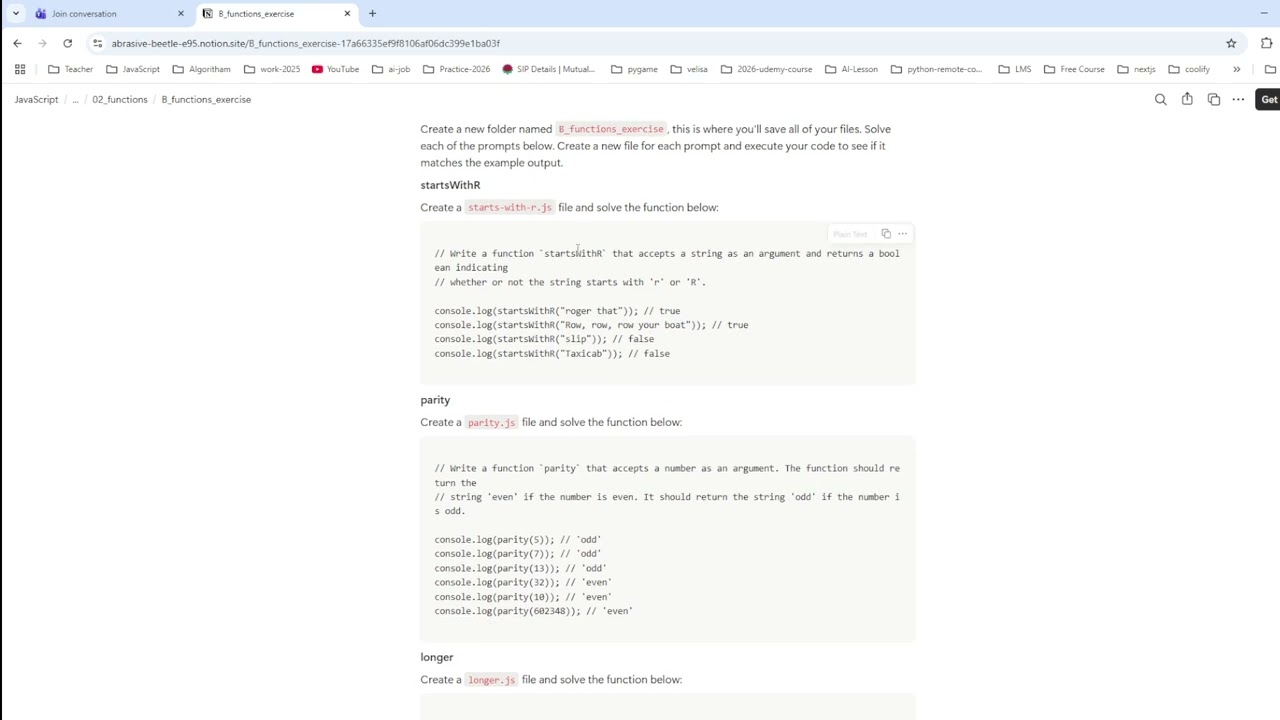Screen dimensions: 1280x720
Task: Click the line console.log(startsWithR("roger that"))
Action: tap(557, 311)
